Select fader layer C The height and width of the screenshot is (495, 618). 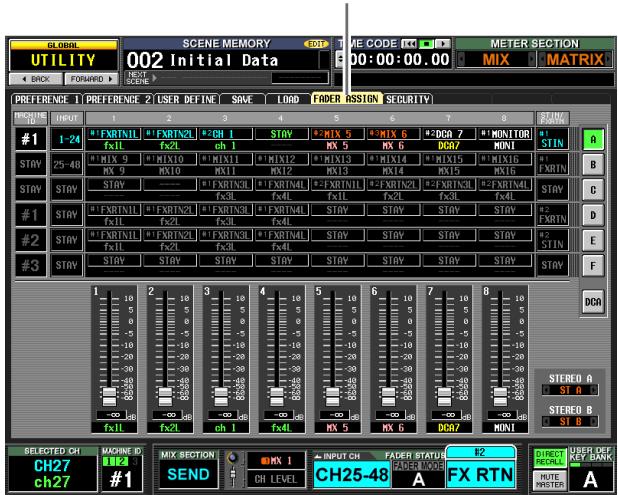593,190
